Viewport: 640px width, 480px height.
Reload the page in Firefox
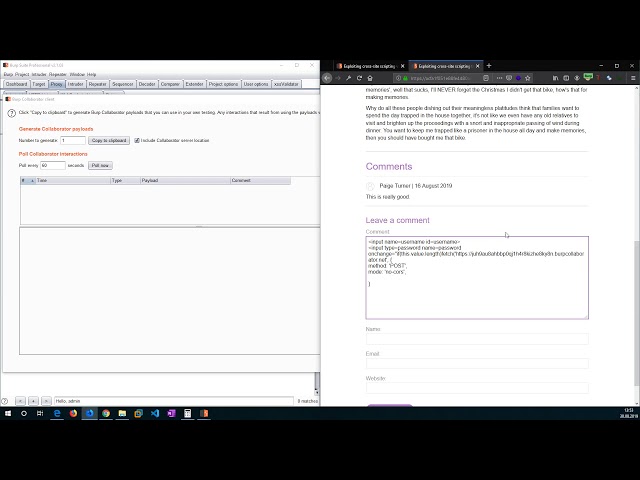[359, 78]
